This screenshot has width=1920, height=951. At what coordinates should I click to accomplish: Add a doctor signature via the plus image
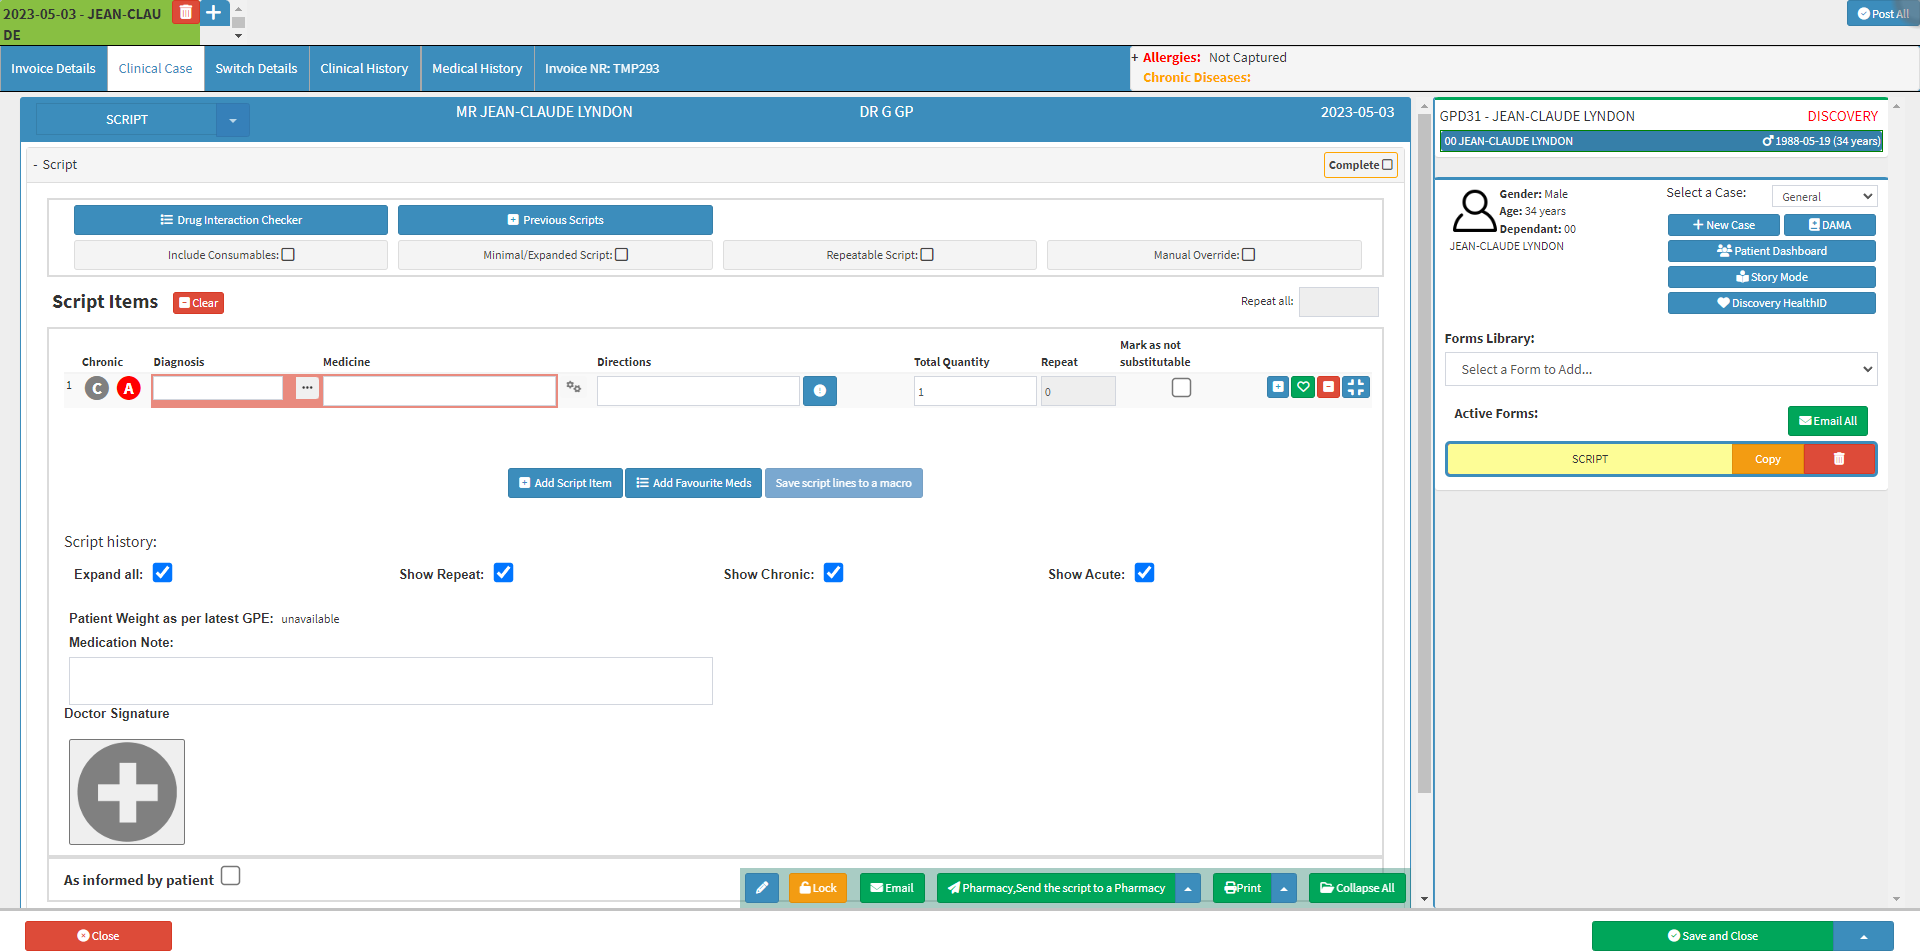[x=127, y=792]
